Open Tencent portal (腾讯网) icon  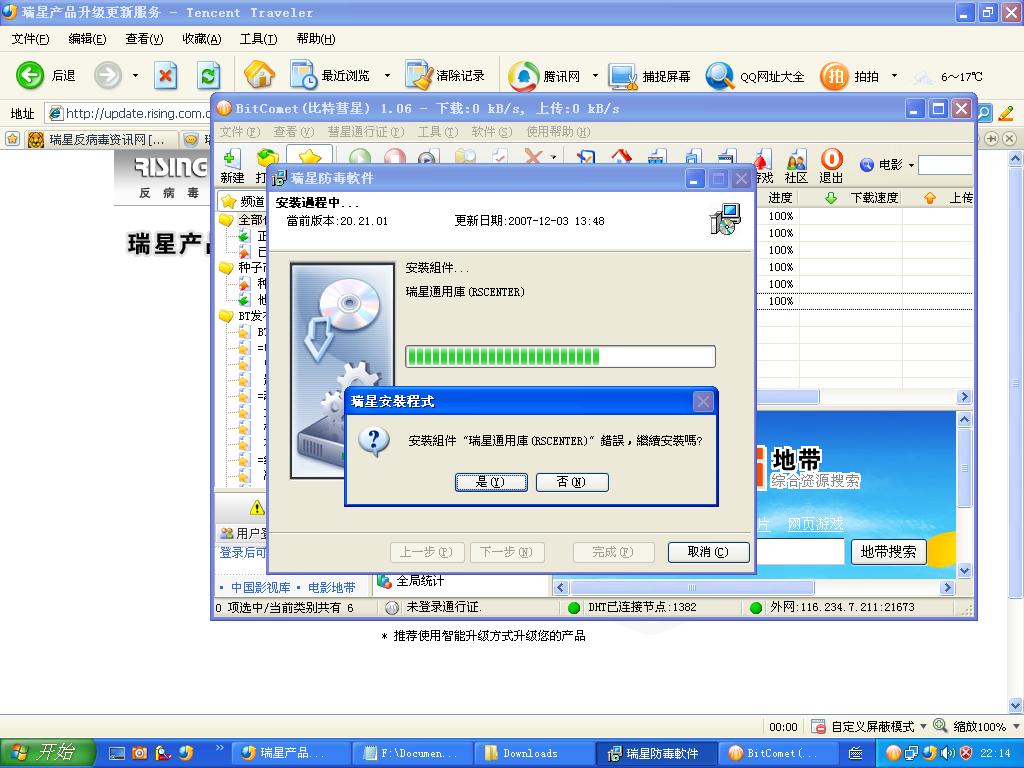coord(523,76)
